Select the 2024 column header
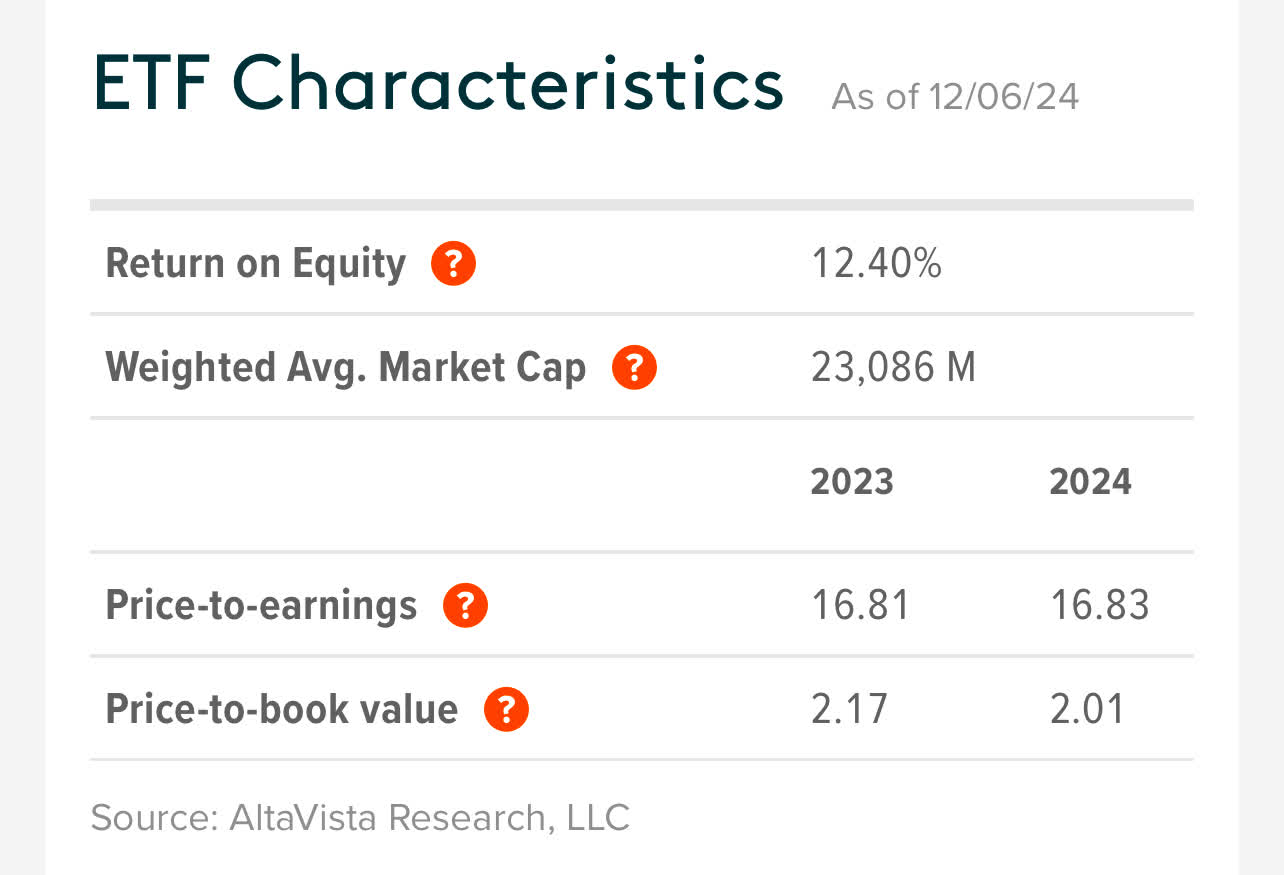Image resolution: width=1284 pixels, height=875 pixels. coord(1090,481)
